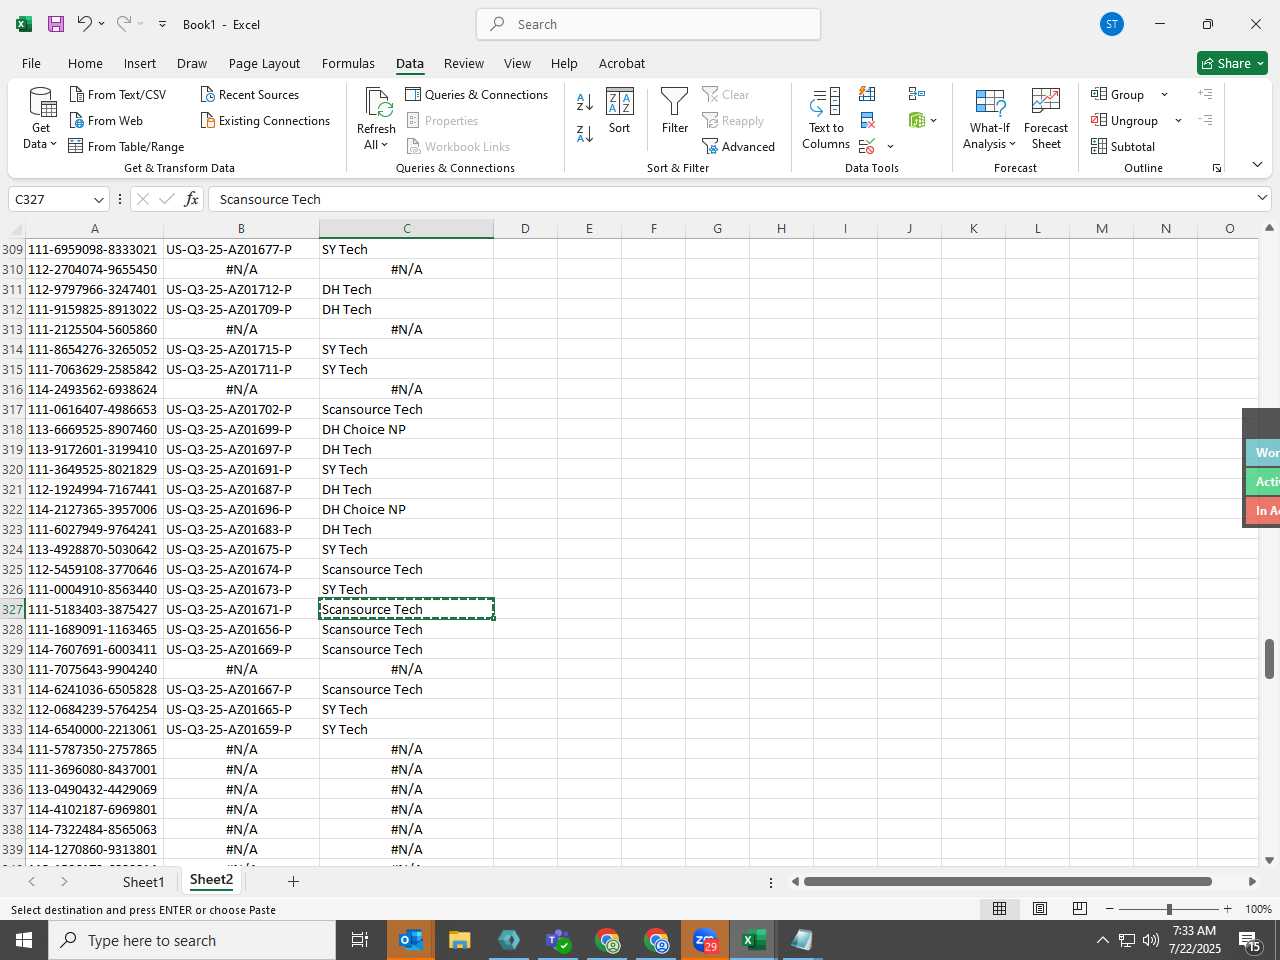Open Advanced filter options
This screenshot has width=1280, height=960.
739,146
